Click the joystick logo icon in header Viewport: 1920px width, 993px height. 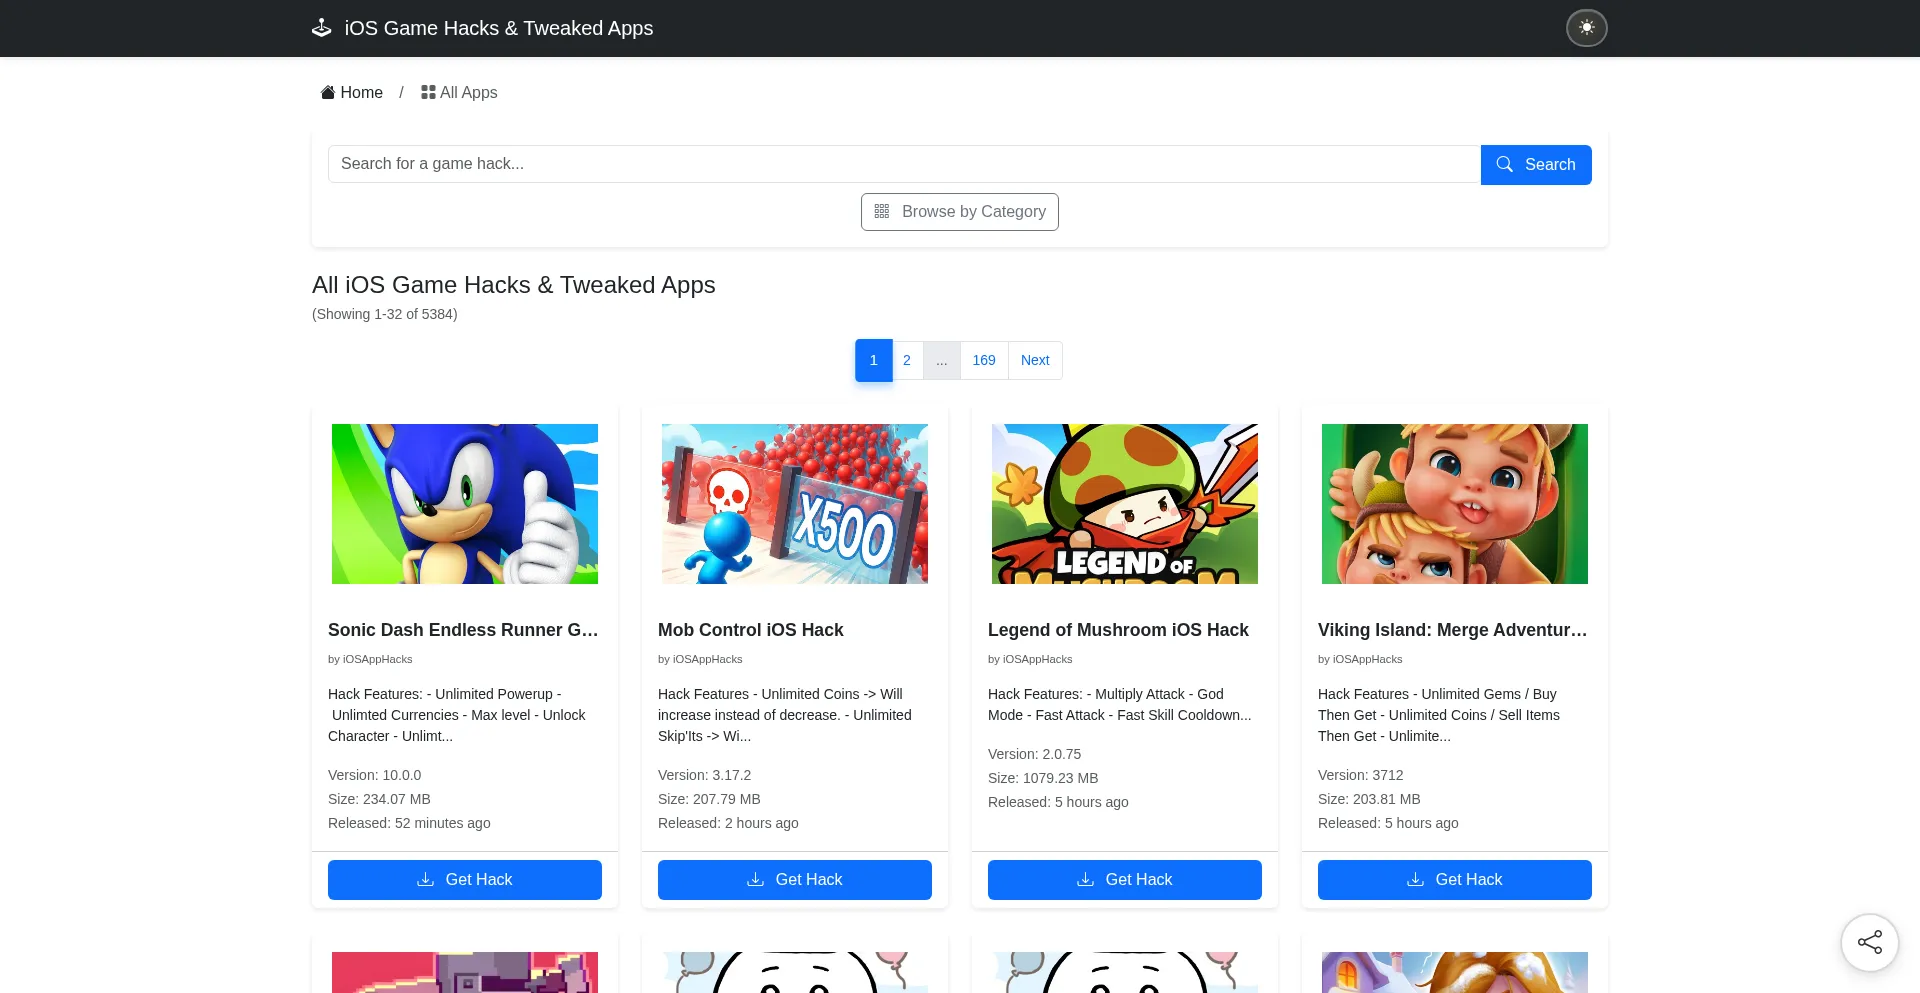(x=321, y=28)
